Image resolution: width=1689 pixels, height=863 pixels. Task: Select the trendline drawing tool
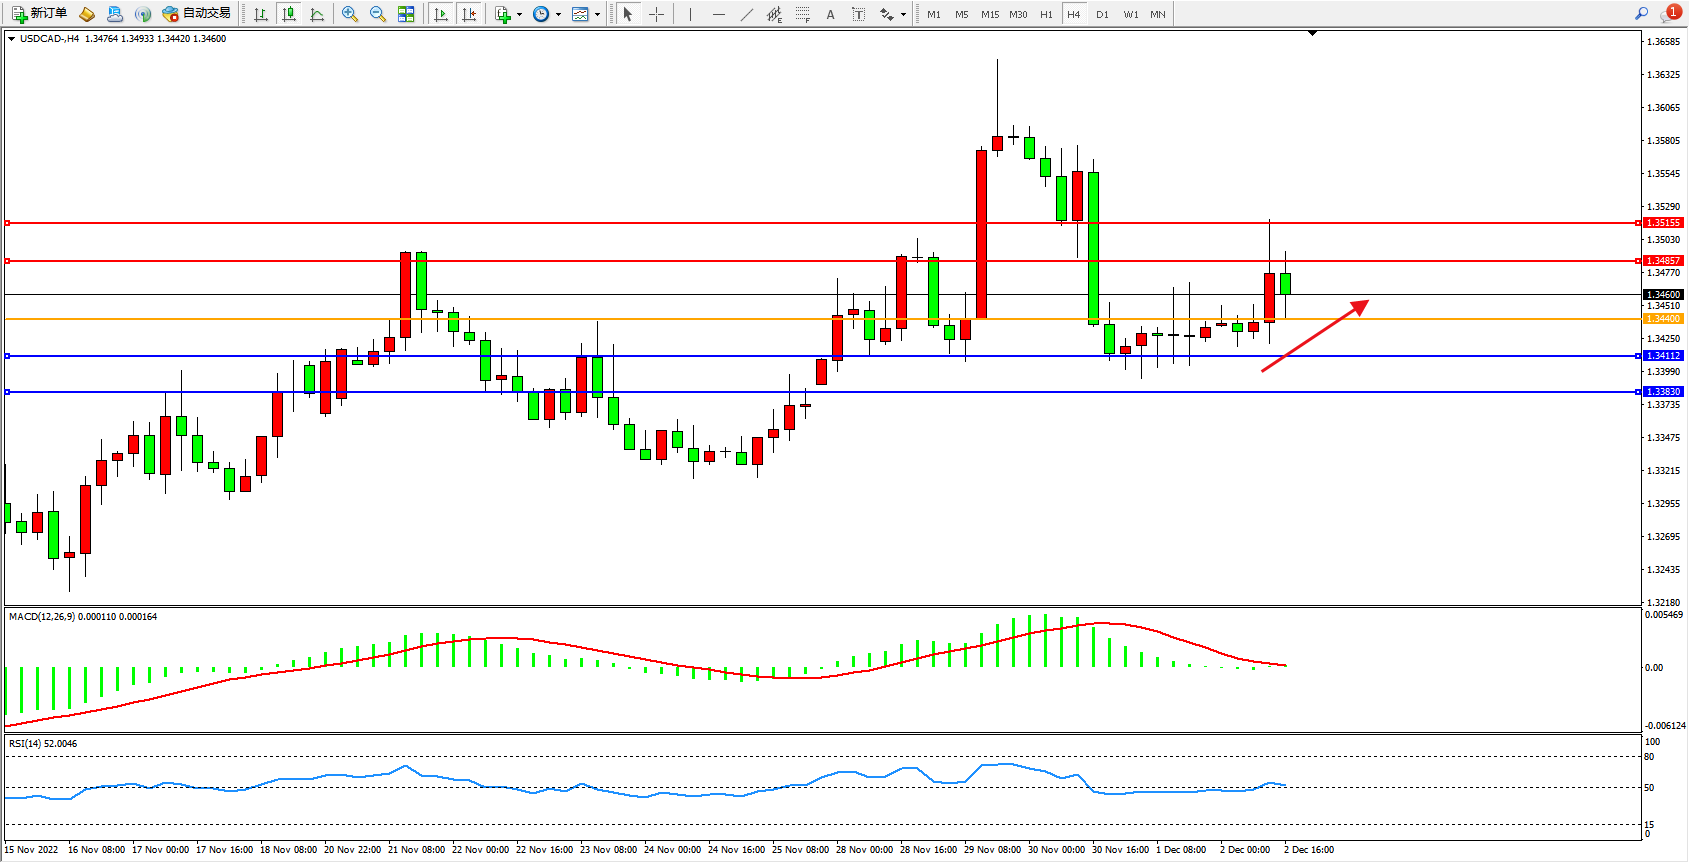pos(746,14)
